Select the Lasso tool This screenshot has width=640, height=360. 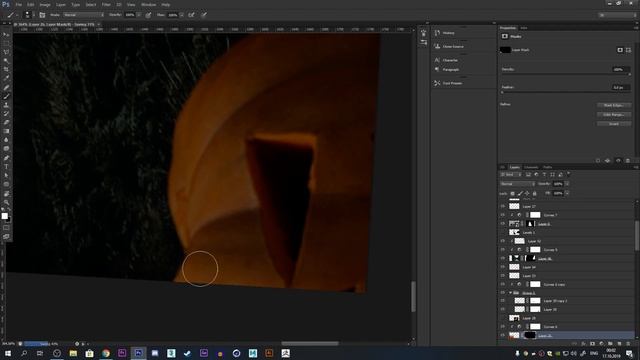click(6, 52)
